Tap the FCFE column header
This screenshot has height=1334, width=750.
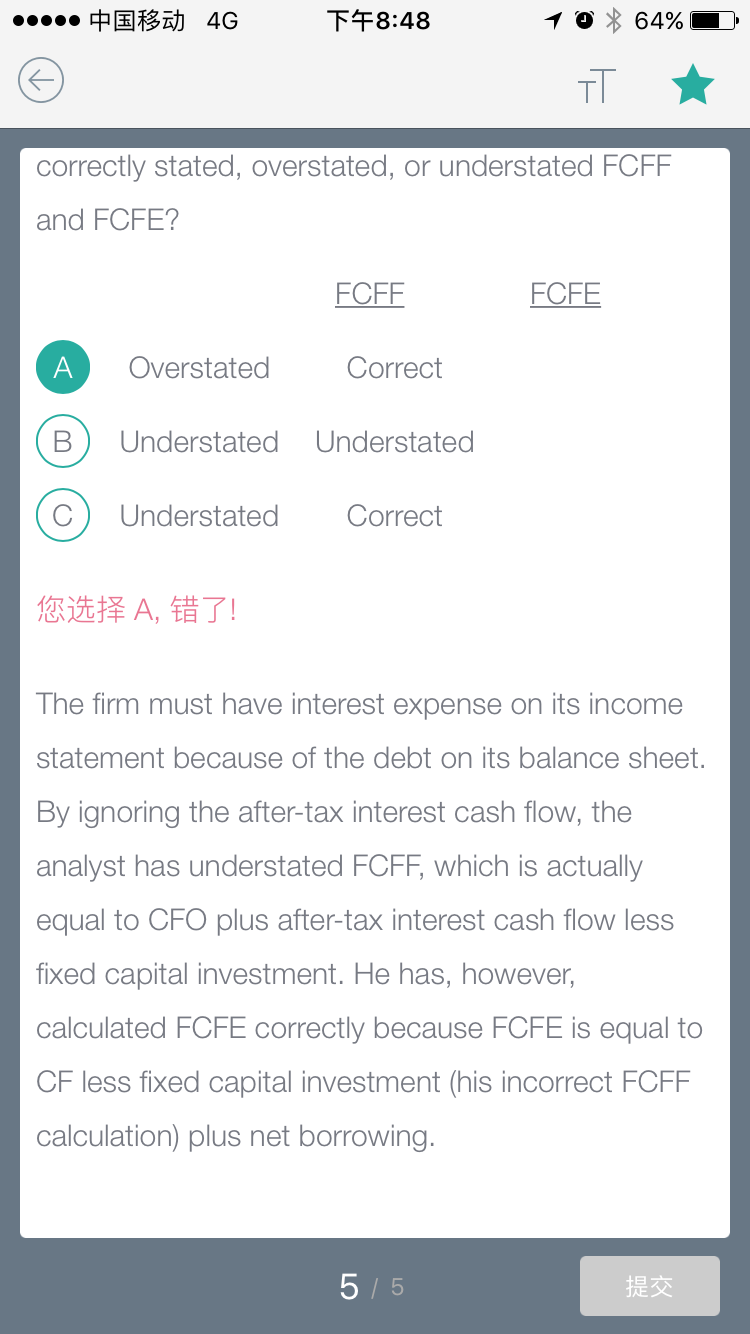[x=565, y=294]
